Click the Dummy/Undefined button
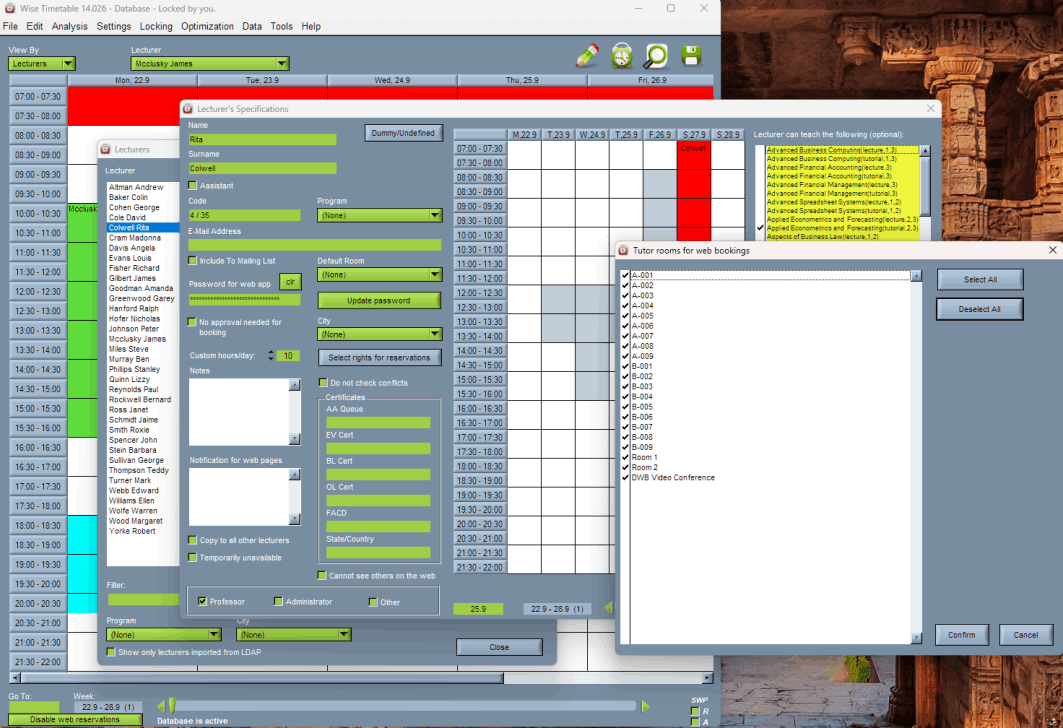The width and height of the screenshot is (1063, 728). (x=403, y=134)
